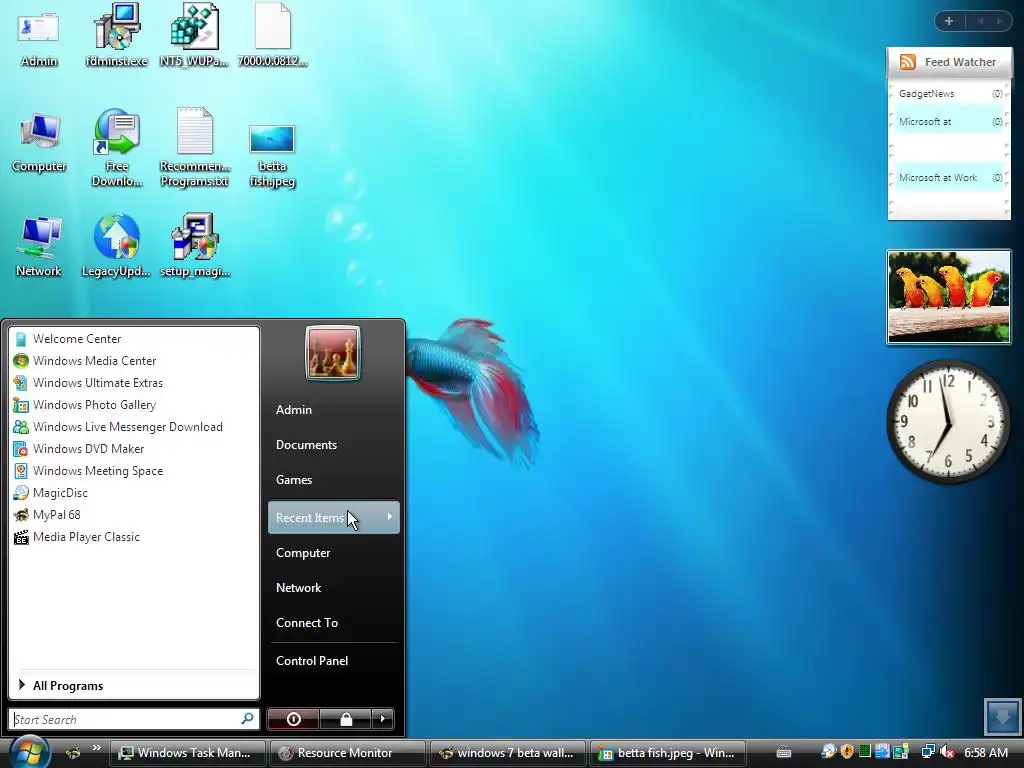Click the Feed Watcher gadget header

[949, 62]
